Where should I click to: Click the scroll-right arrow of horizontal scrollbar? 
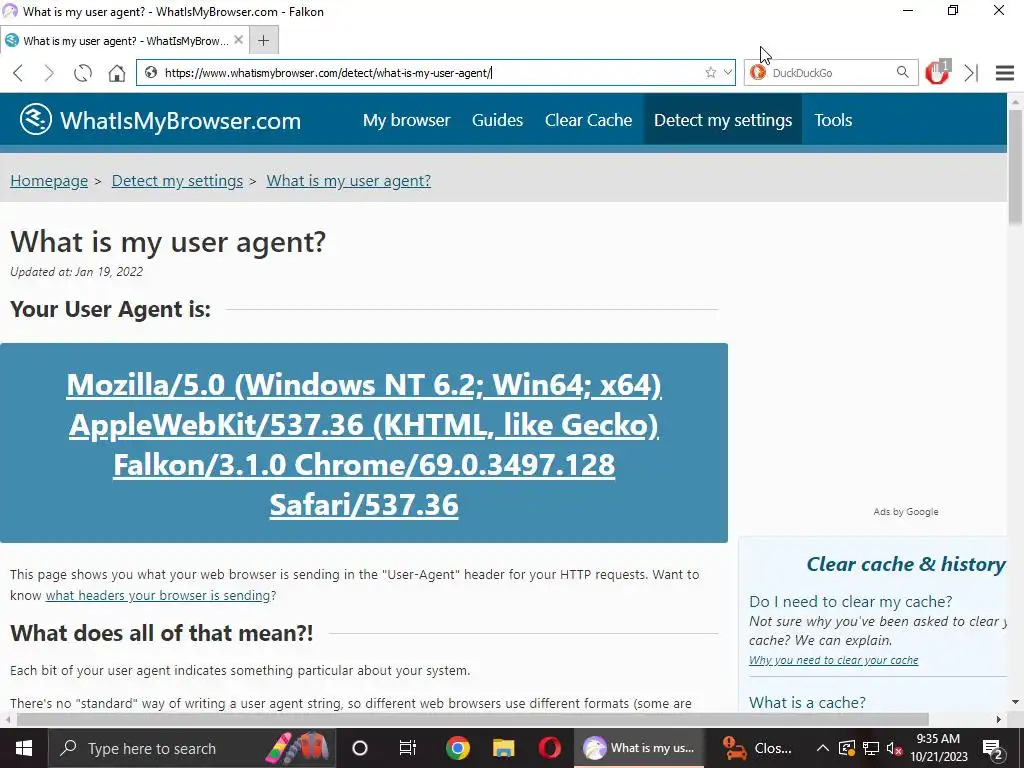point(999,719)
